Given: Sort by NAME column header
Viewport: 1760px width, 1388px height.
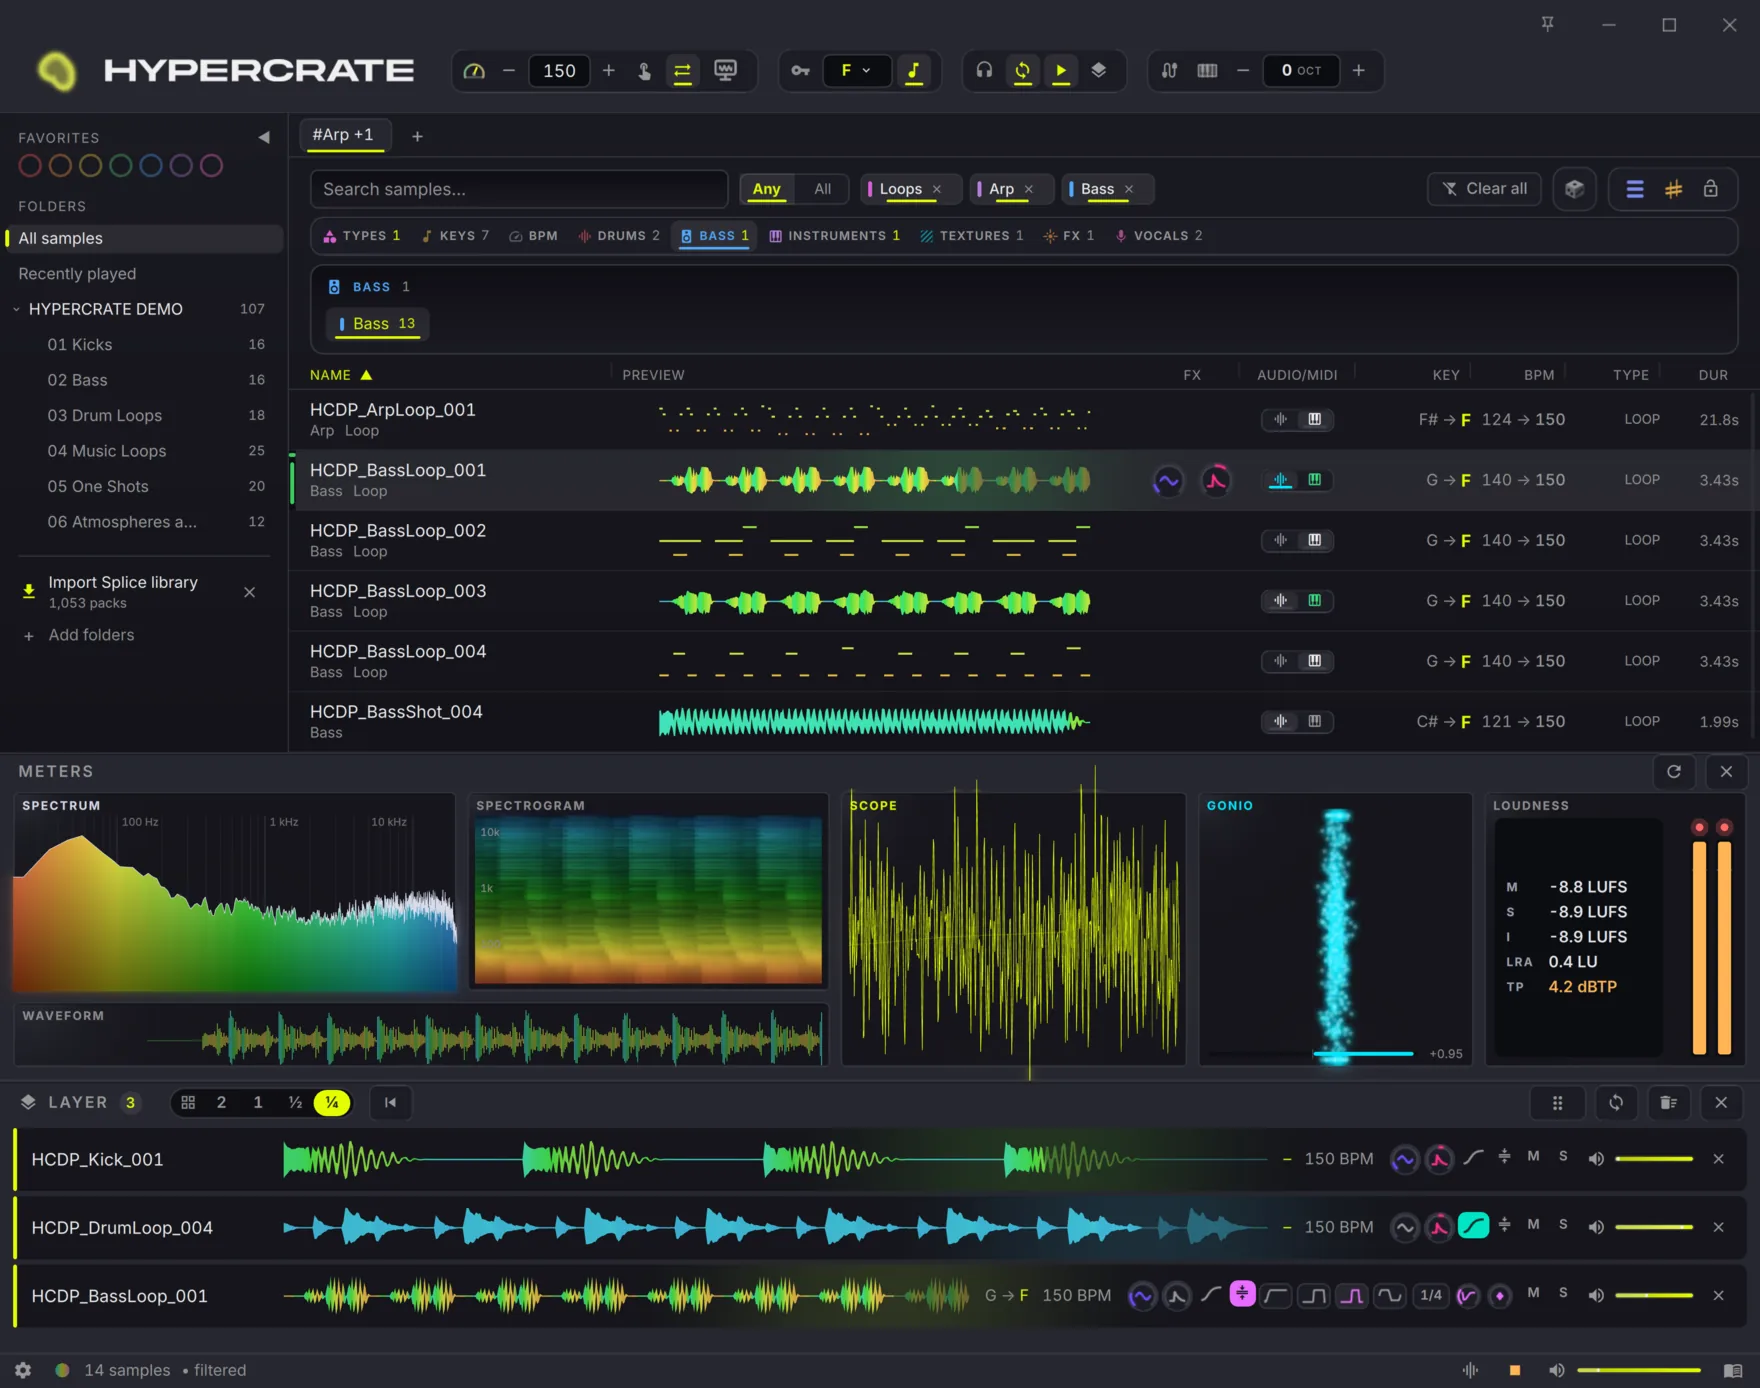Looking at the screenshot, I should (340, 375).
